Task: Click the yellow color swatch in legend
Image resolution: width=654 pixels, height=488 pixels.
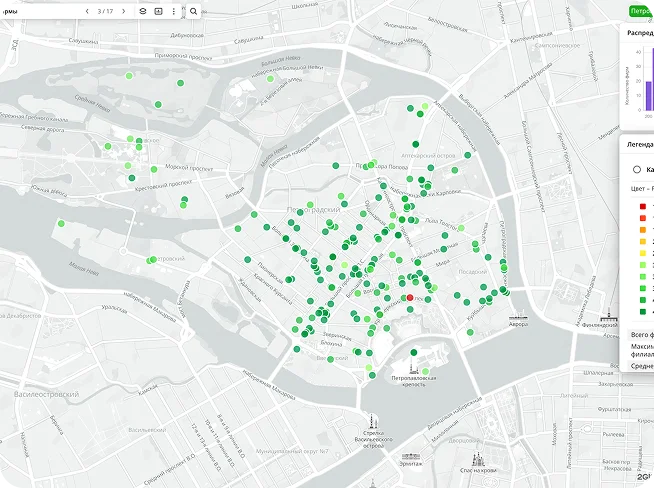Action: [x=643, y=253]
